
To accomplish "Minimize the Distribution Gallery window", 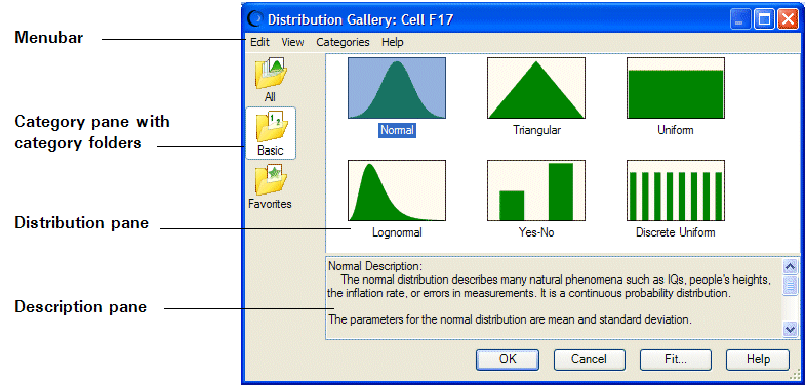I will pos(740,20).
